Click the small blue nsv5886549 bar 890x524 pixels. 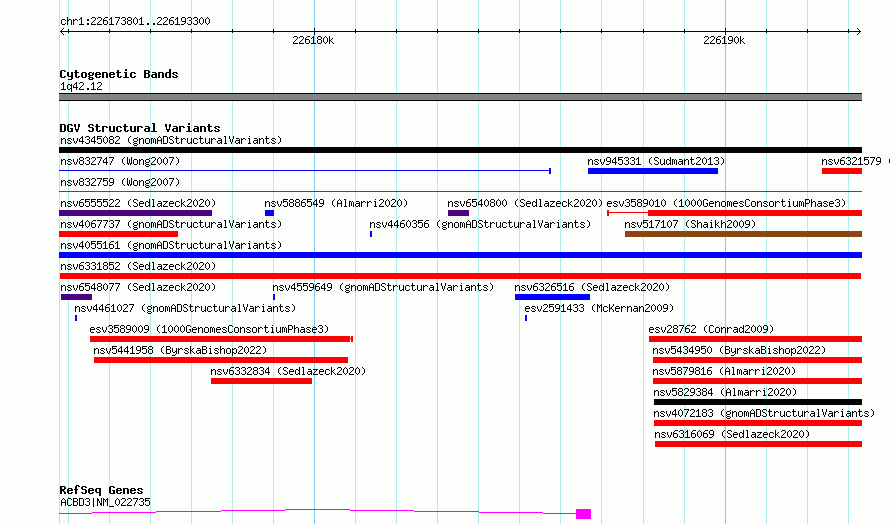[270, 213]
